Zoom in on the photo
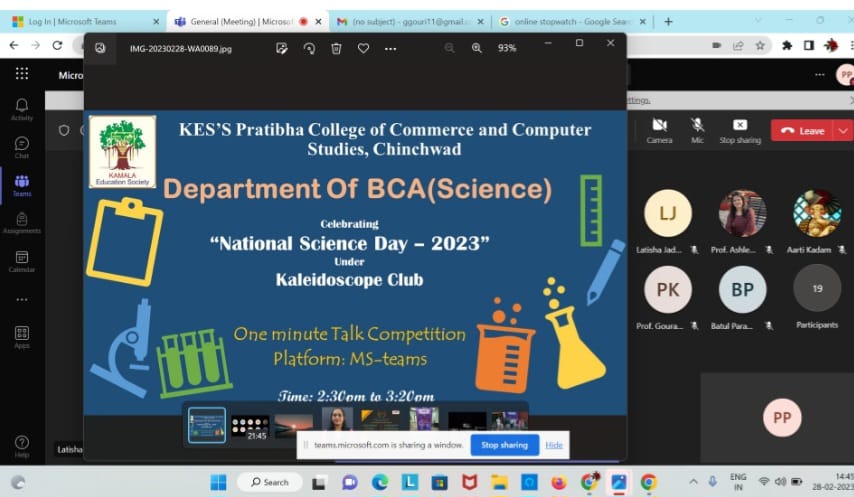Image resolution: width=854 pixels, height=497 pixels. pos(476,48)
